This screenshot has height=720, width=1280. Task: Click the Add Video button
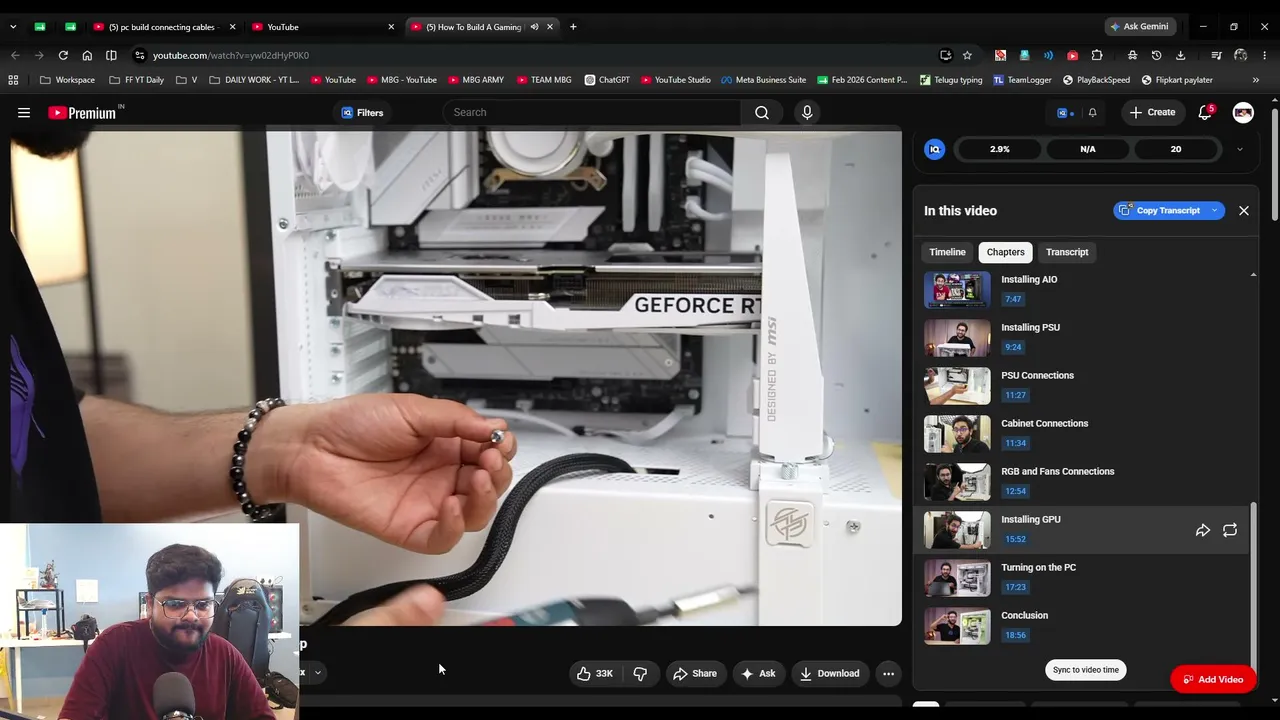[x=1213, y=680]
